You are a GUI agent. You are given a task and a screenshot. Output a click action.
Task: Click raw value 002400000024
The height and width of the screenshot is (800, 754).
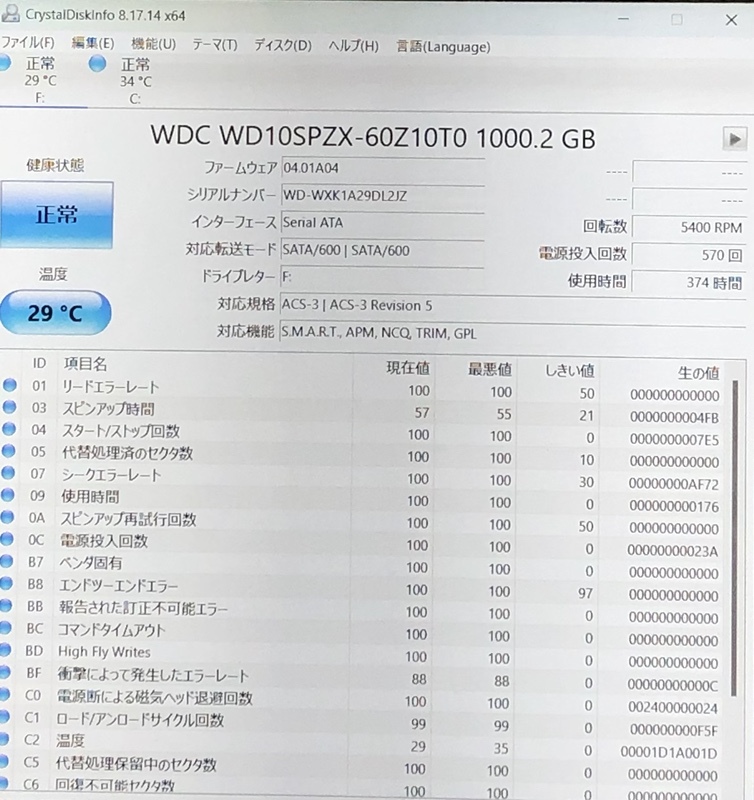[x=672, y=708]
